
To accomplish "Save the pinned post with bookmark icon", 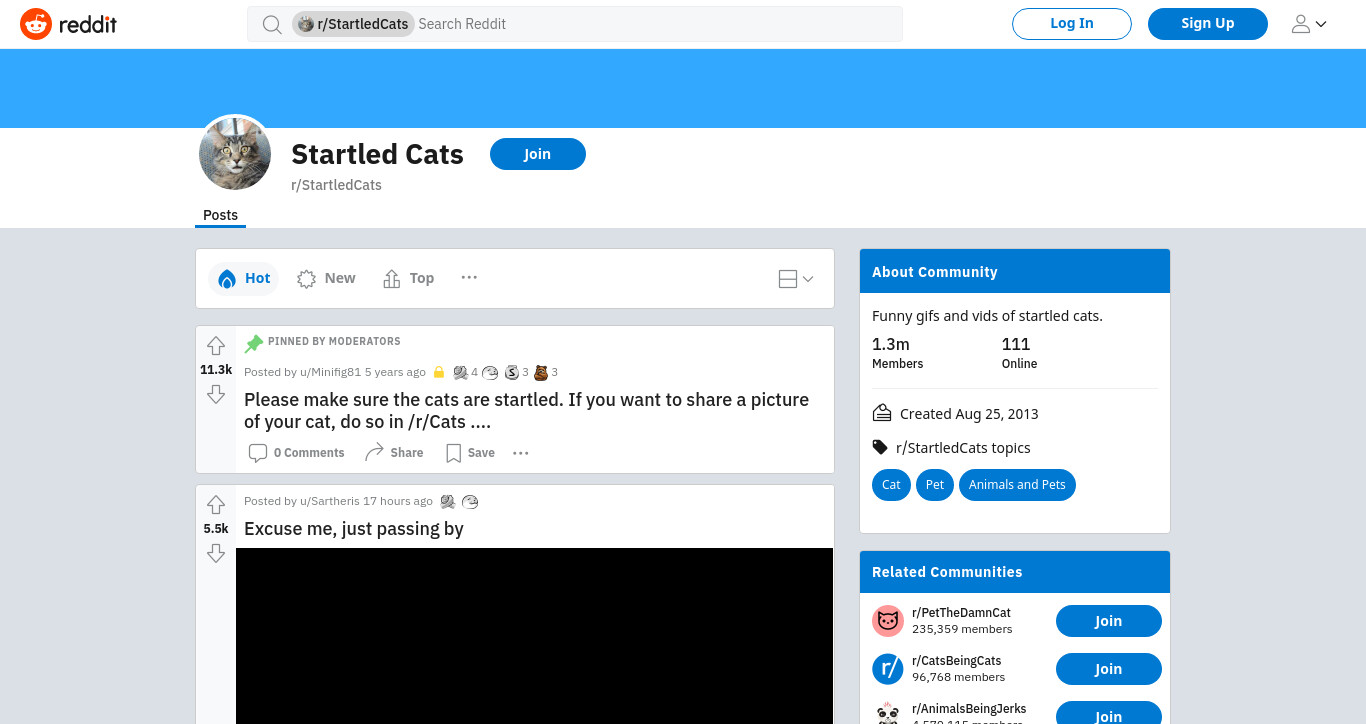I will click(x=470, y=453).
